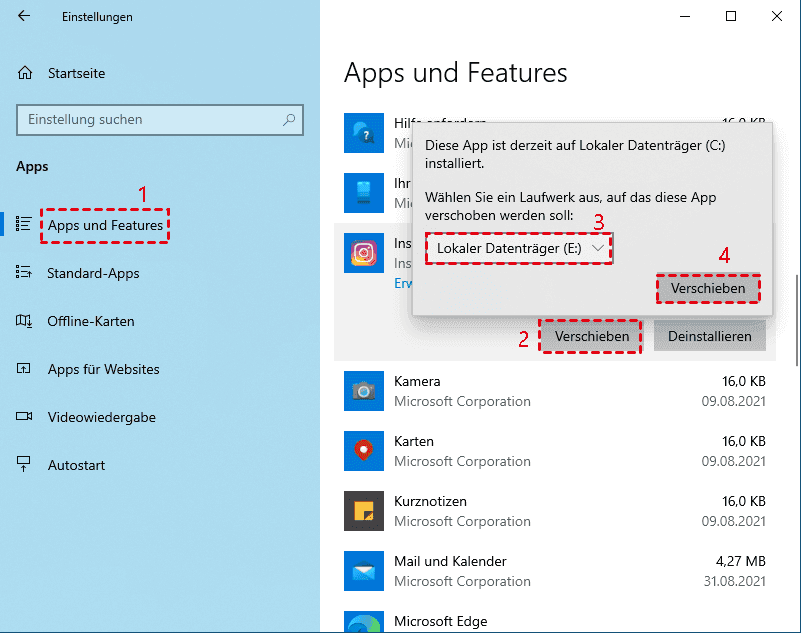Viewport: 801px width, 633px height.
Task: Click the Karten app icon
Action: (363, 451)
